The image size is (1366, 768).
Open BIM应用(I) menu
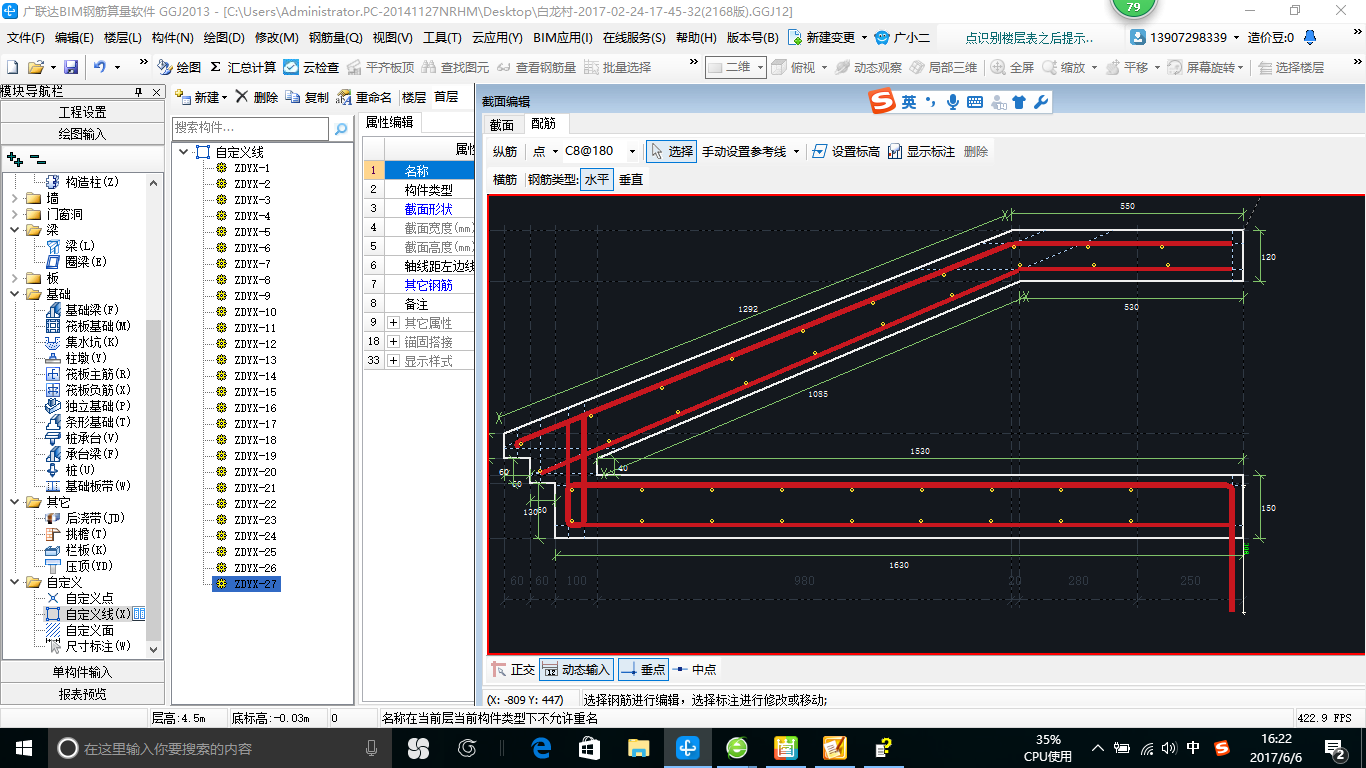click(x=563, y=38)
